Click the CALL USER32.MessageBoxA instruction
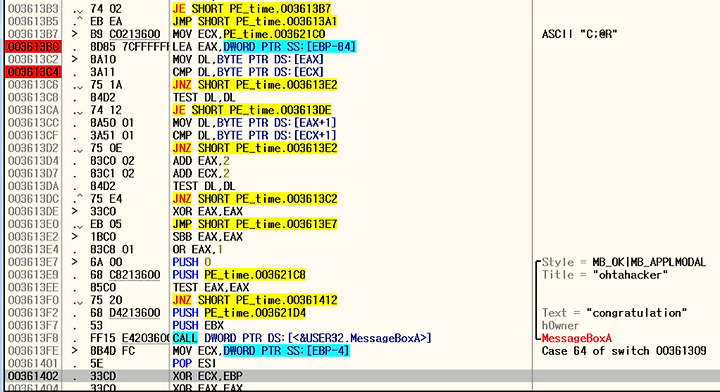Screen dimensions: 720x392 coord(302,338)
